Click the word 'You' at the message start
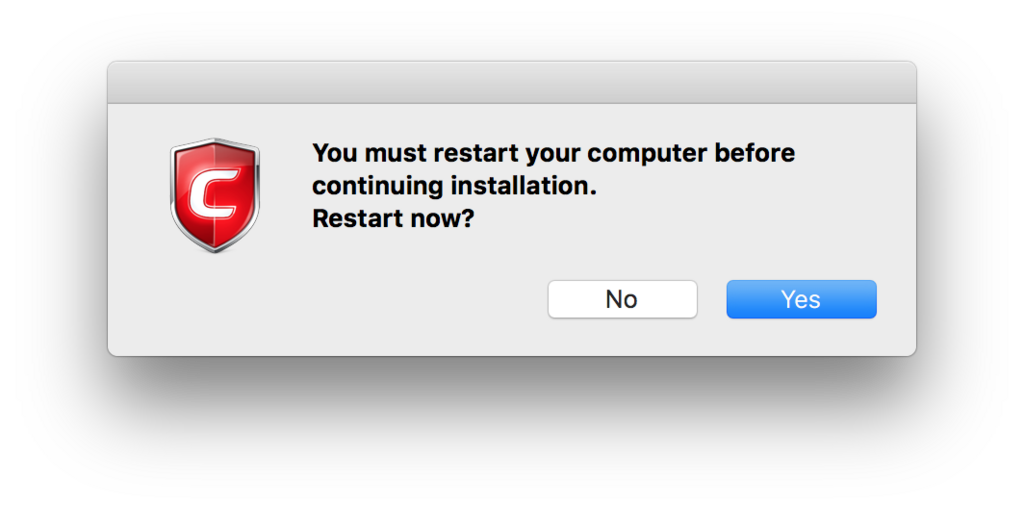 [335, 153]
